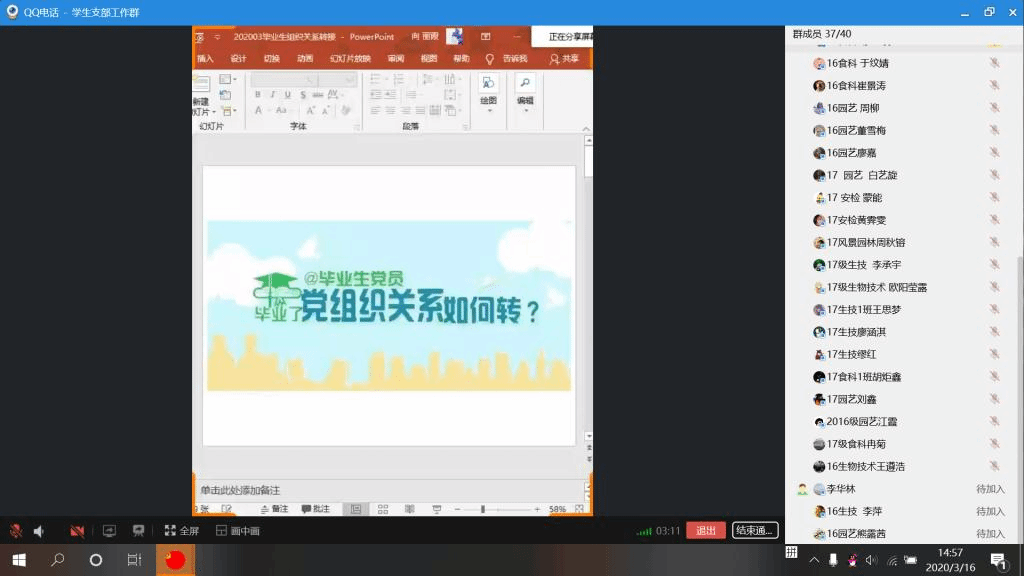Click the 告诉我 lightbulb search icon
This screenshot has height=576, width=1024.
pos(490,59)
